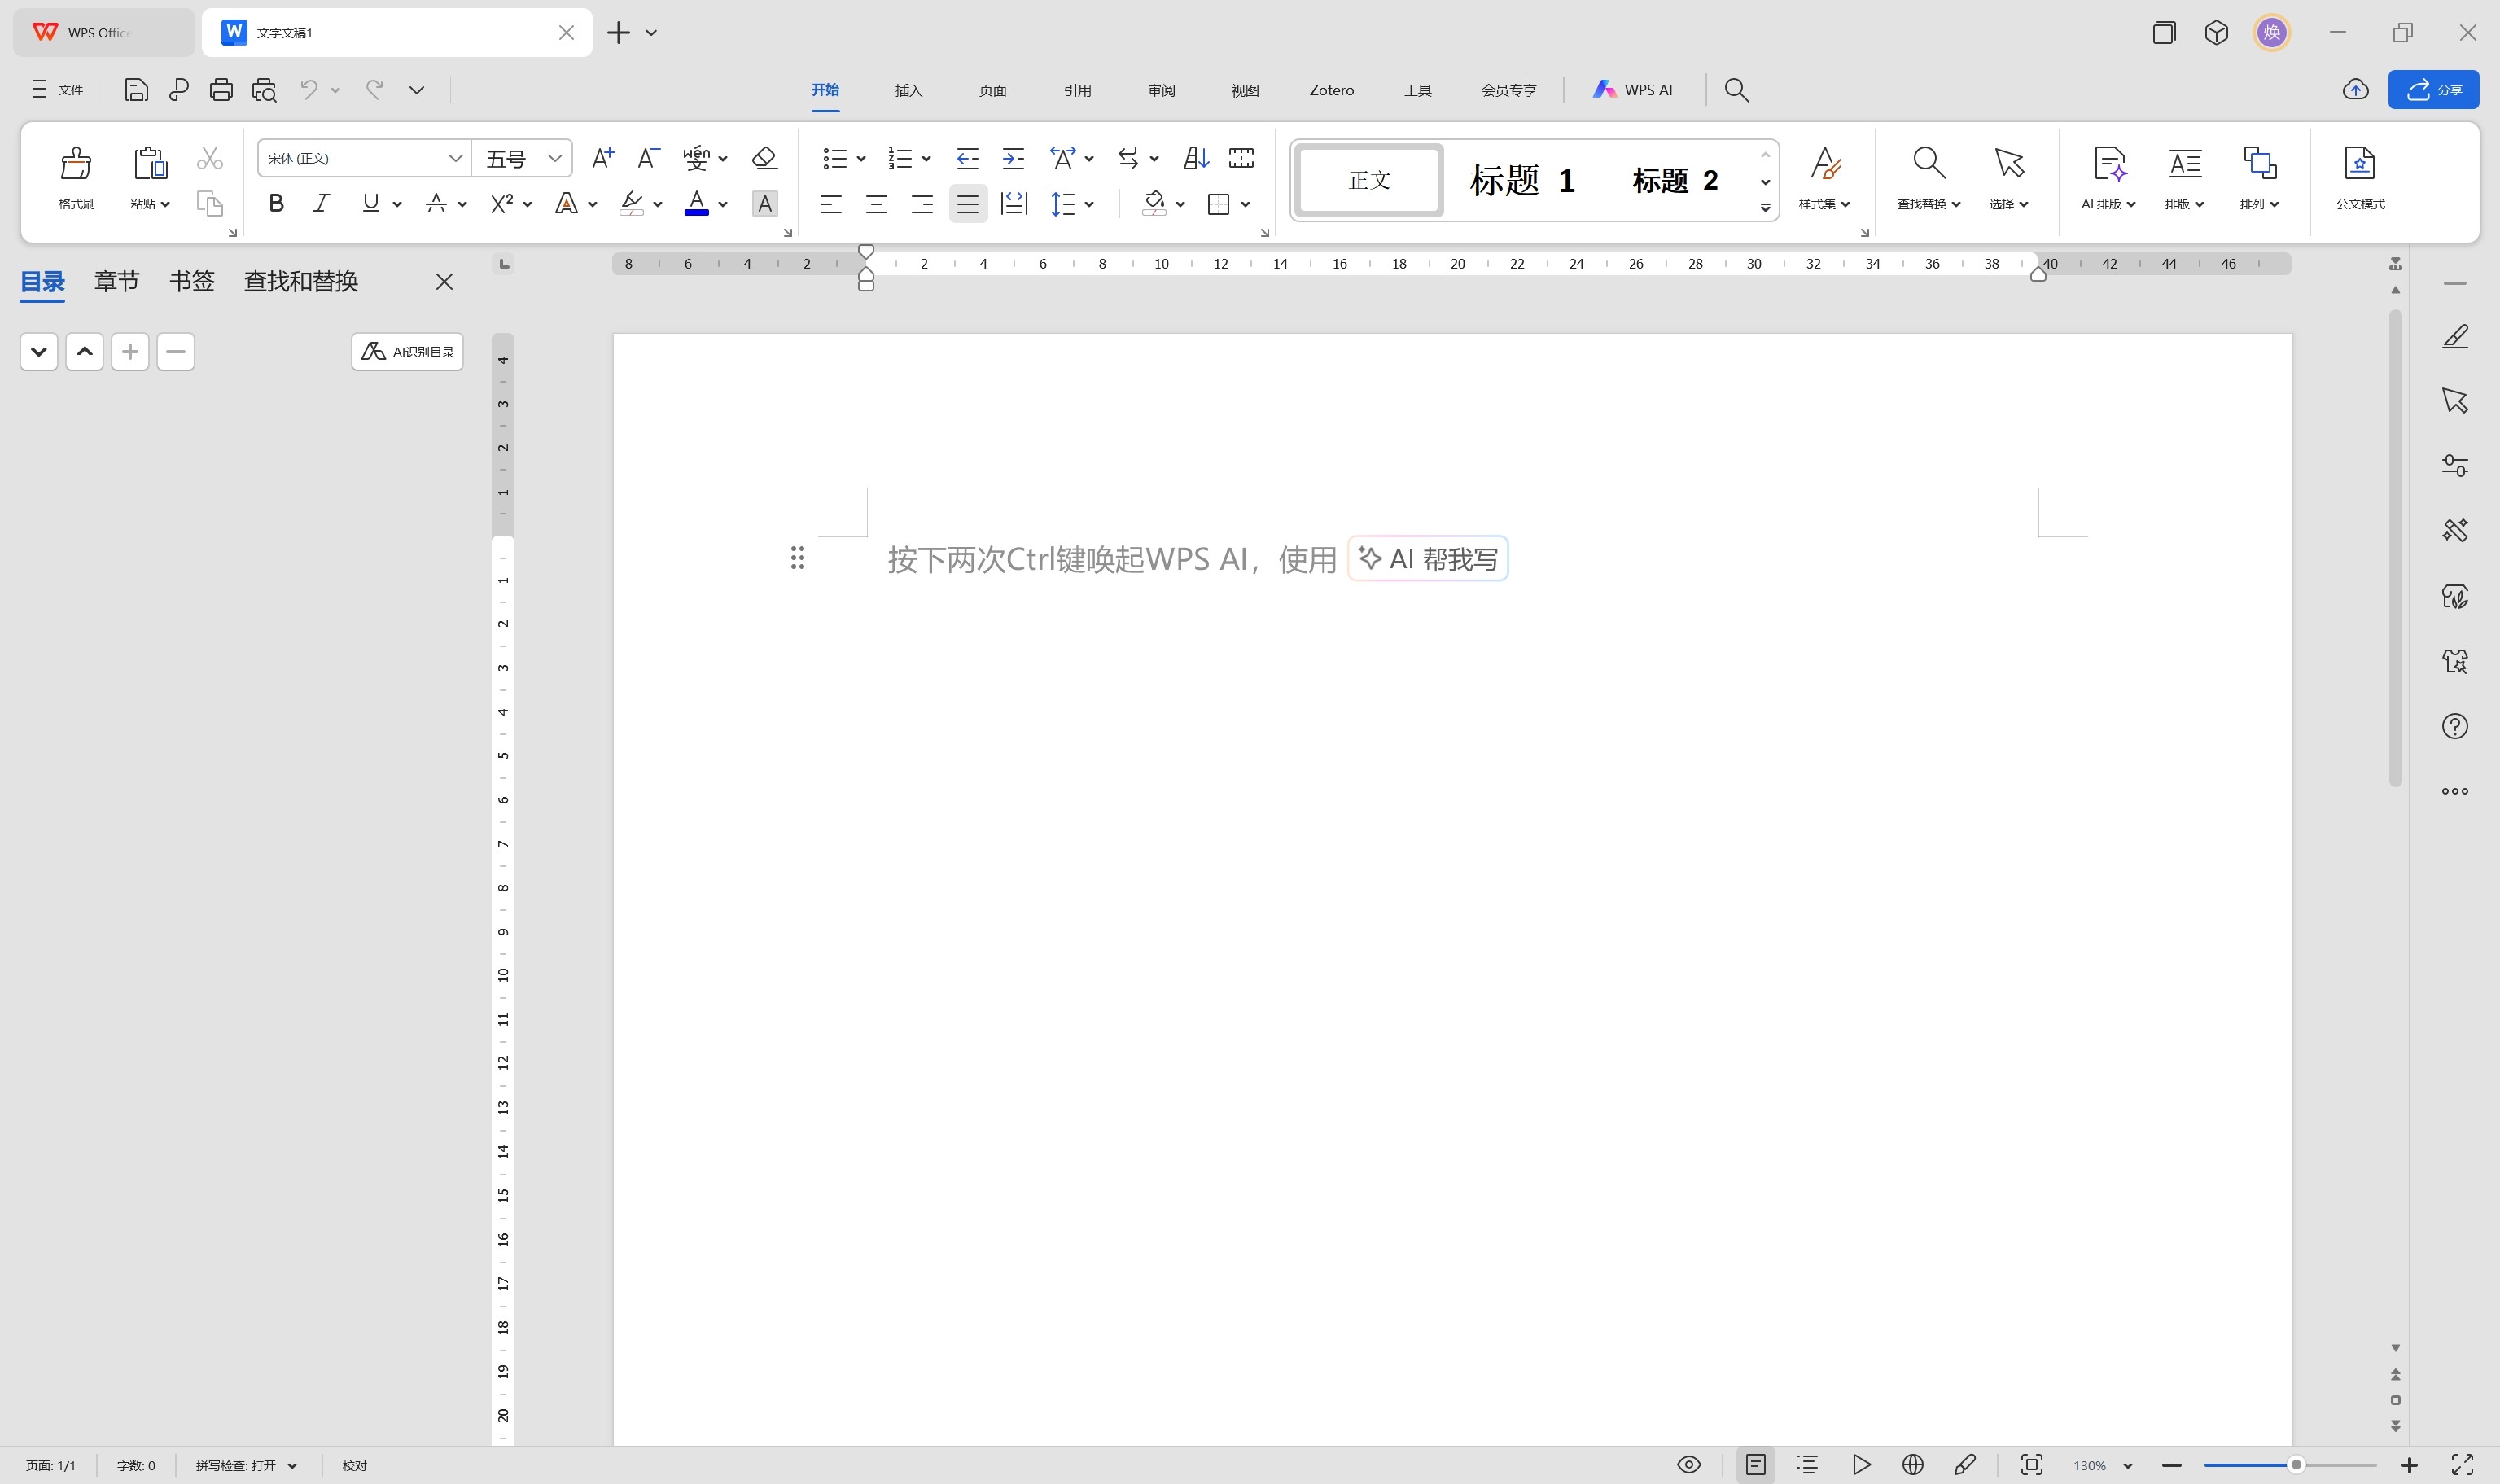Toggle justify alignment

coord(968,204)
